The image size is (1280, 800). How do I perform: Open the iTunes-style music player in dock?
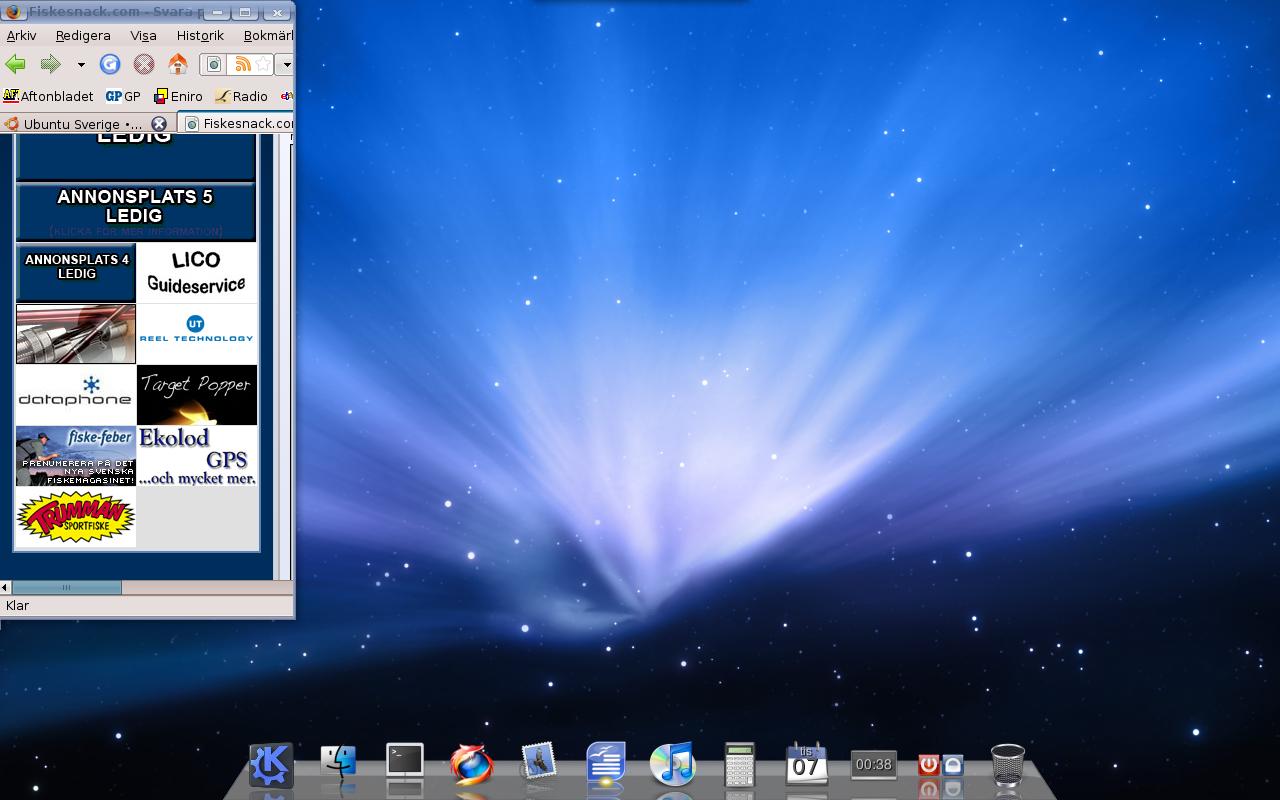coord(672,765)
